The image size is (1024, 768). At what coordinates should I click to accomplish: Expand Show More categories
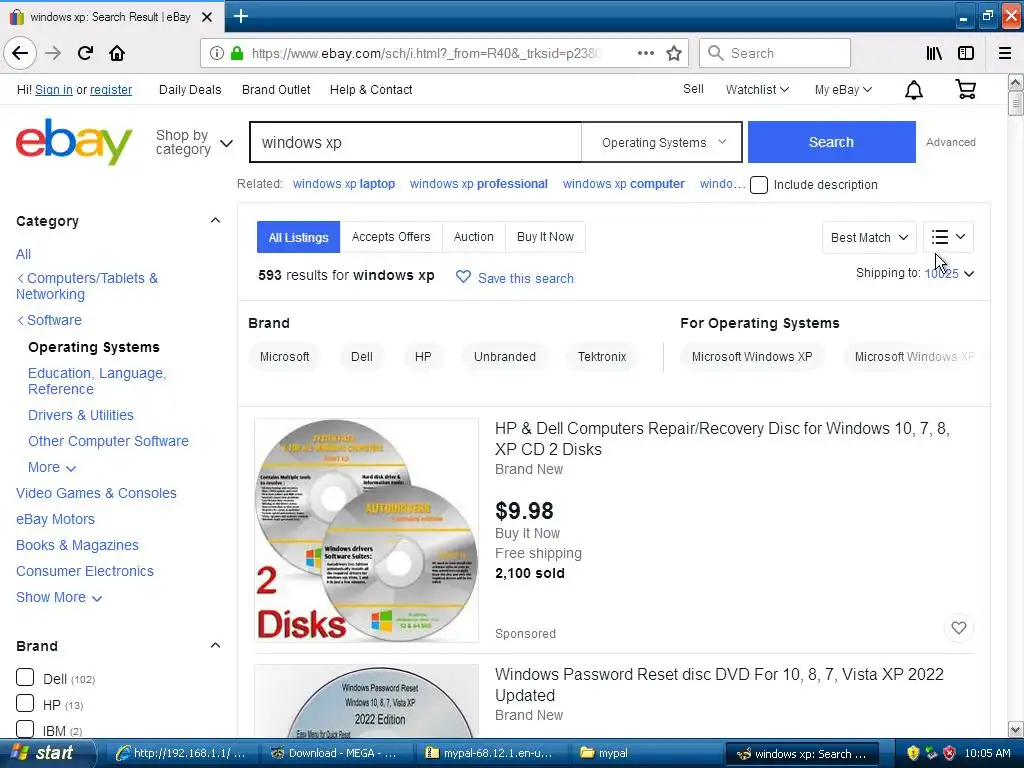tap(59, 598)
